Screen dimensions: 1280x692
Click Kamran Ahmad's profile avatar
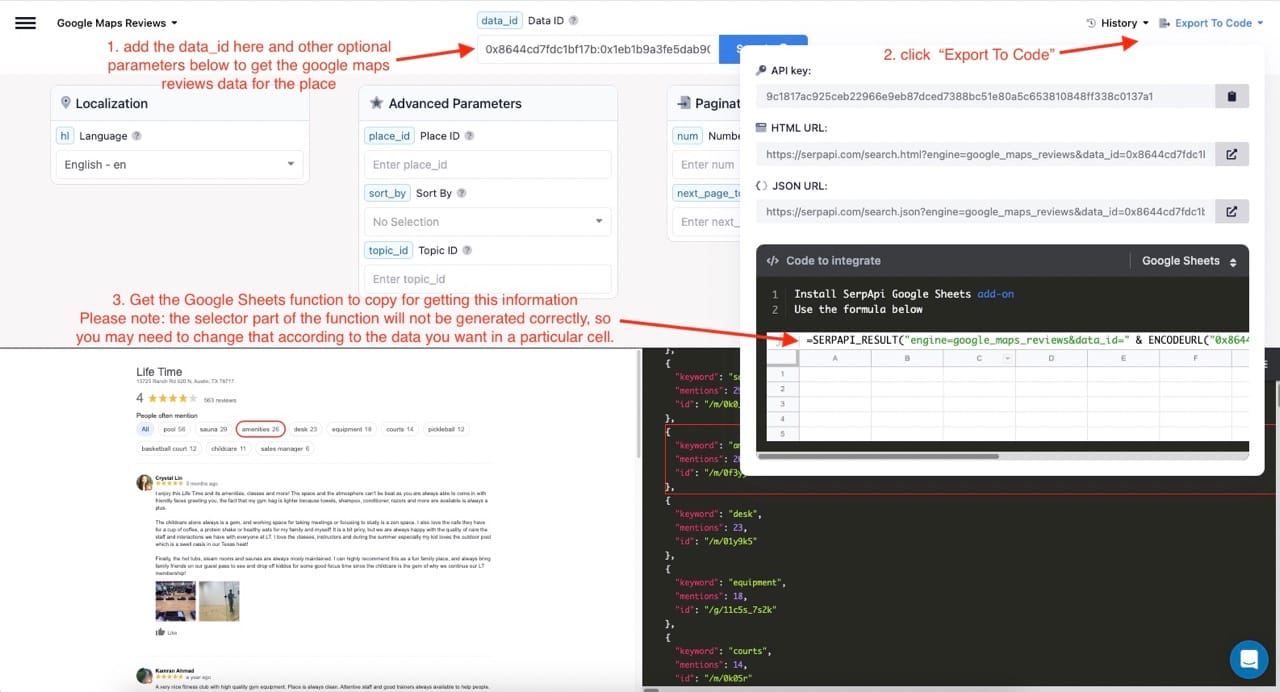coord(144,675)
